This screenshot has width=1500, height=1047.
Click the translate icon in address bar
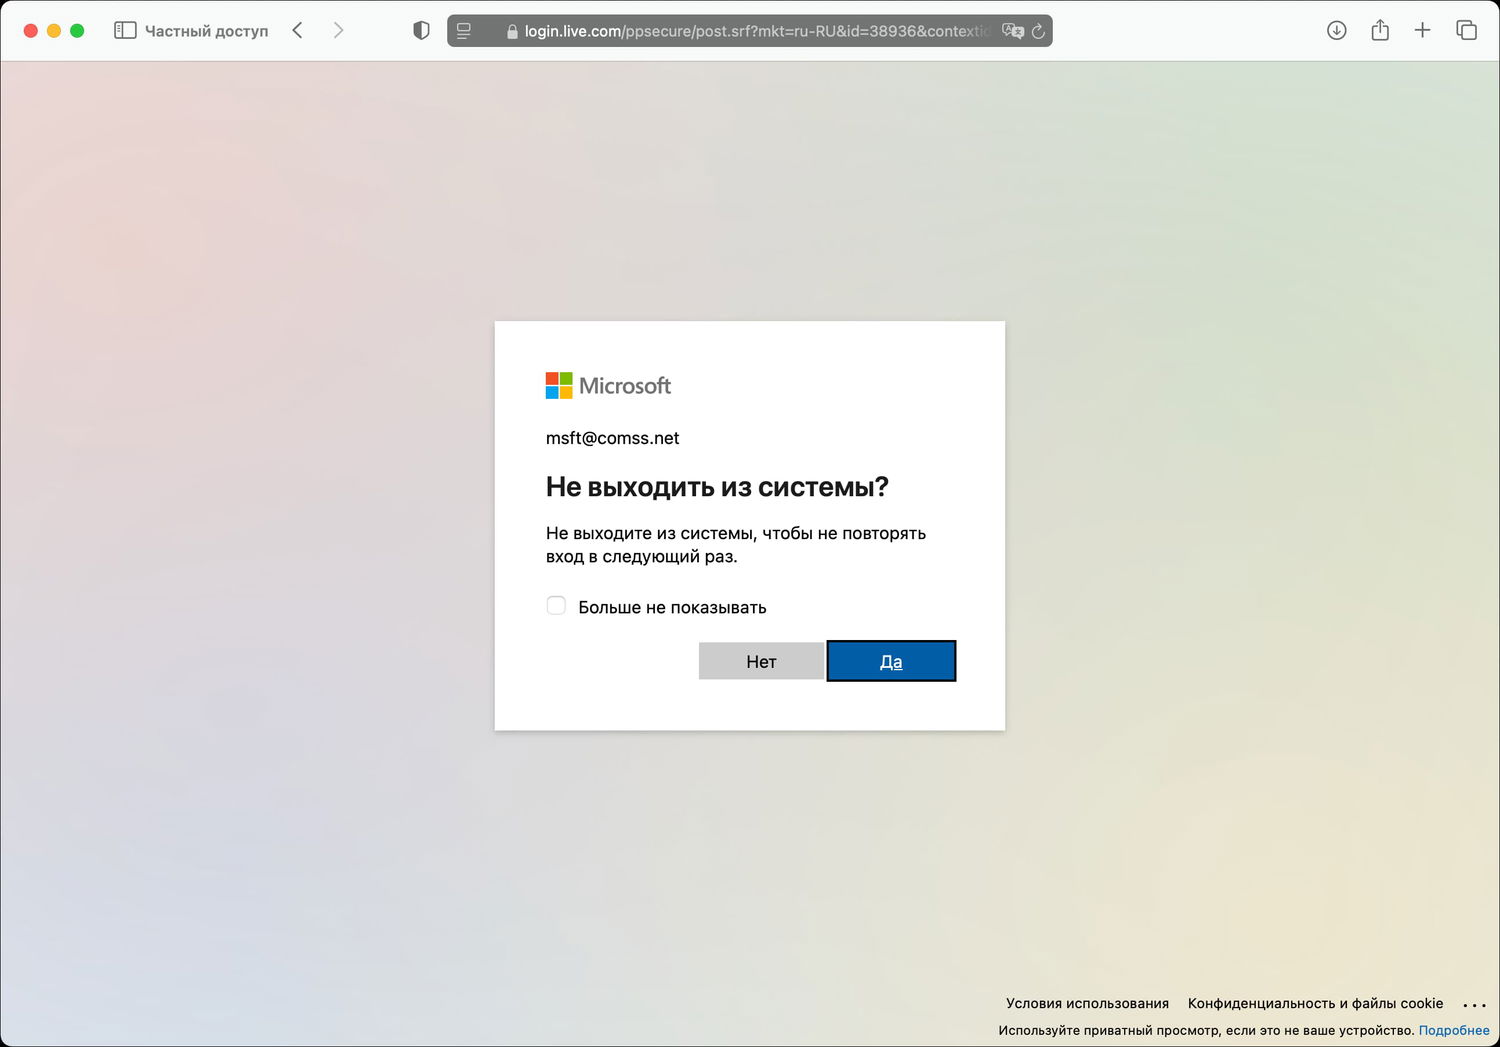(x=1012, y=31)
